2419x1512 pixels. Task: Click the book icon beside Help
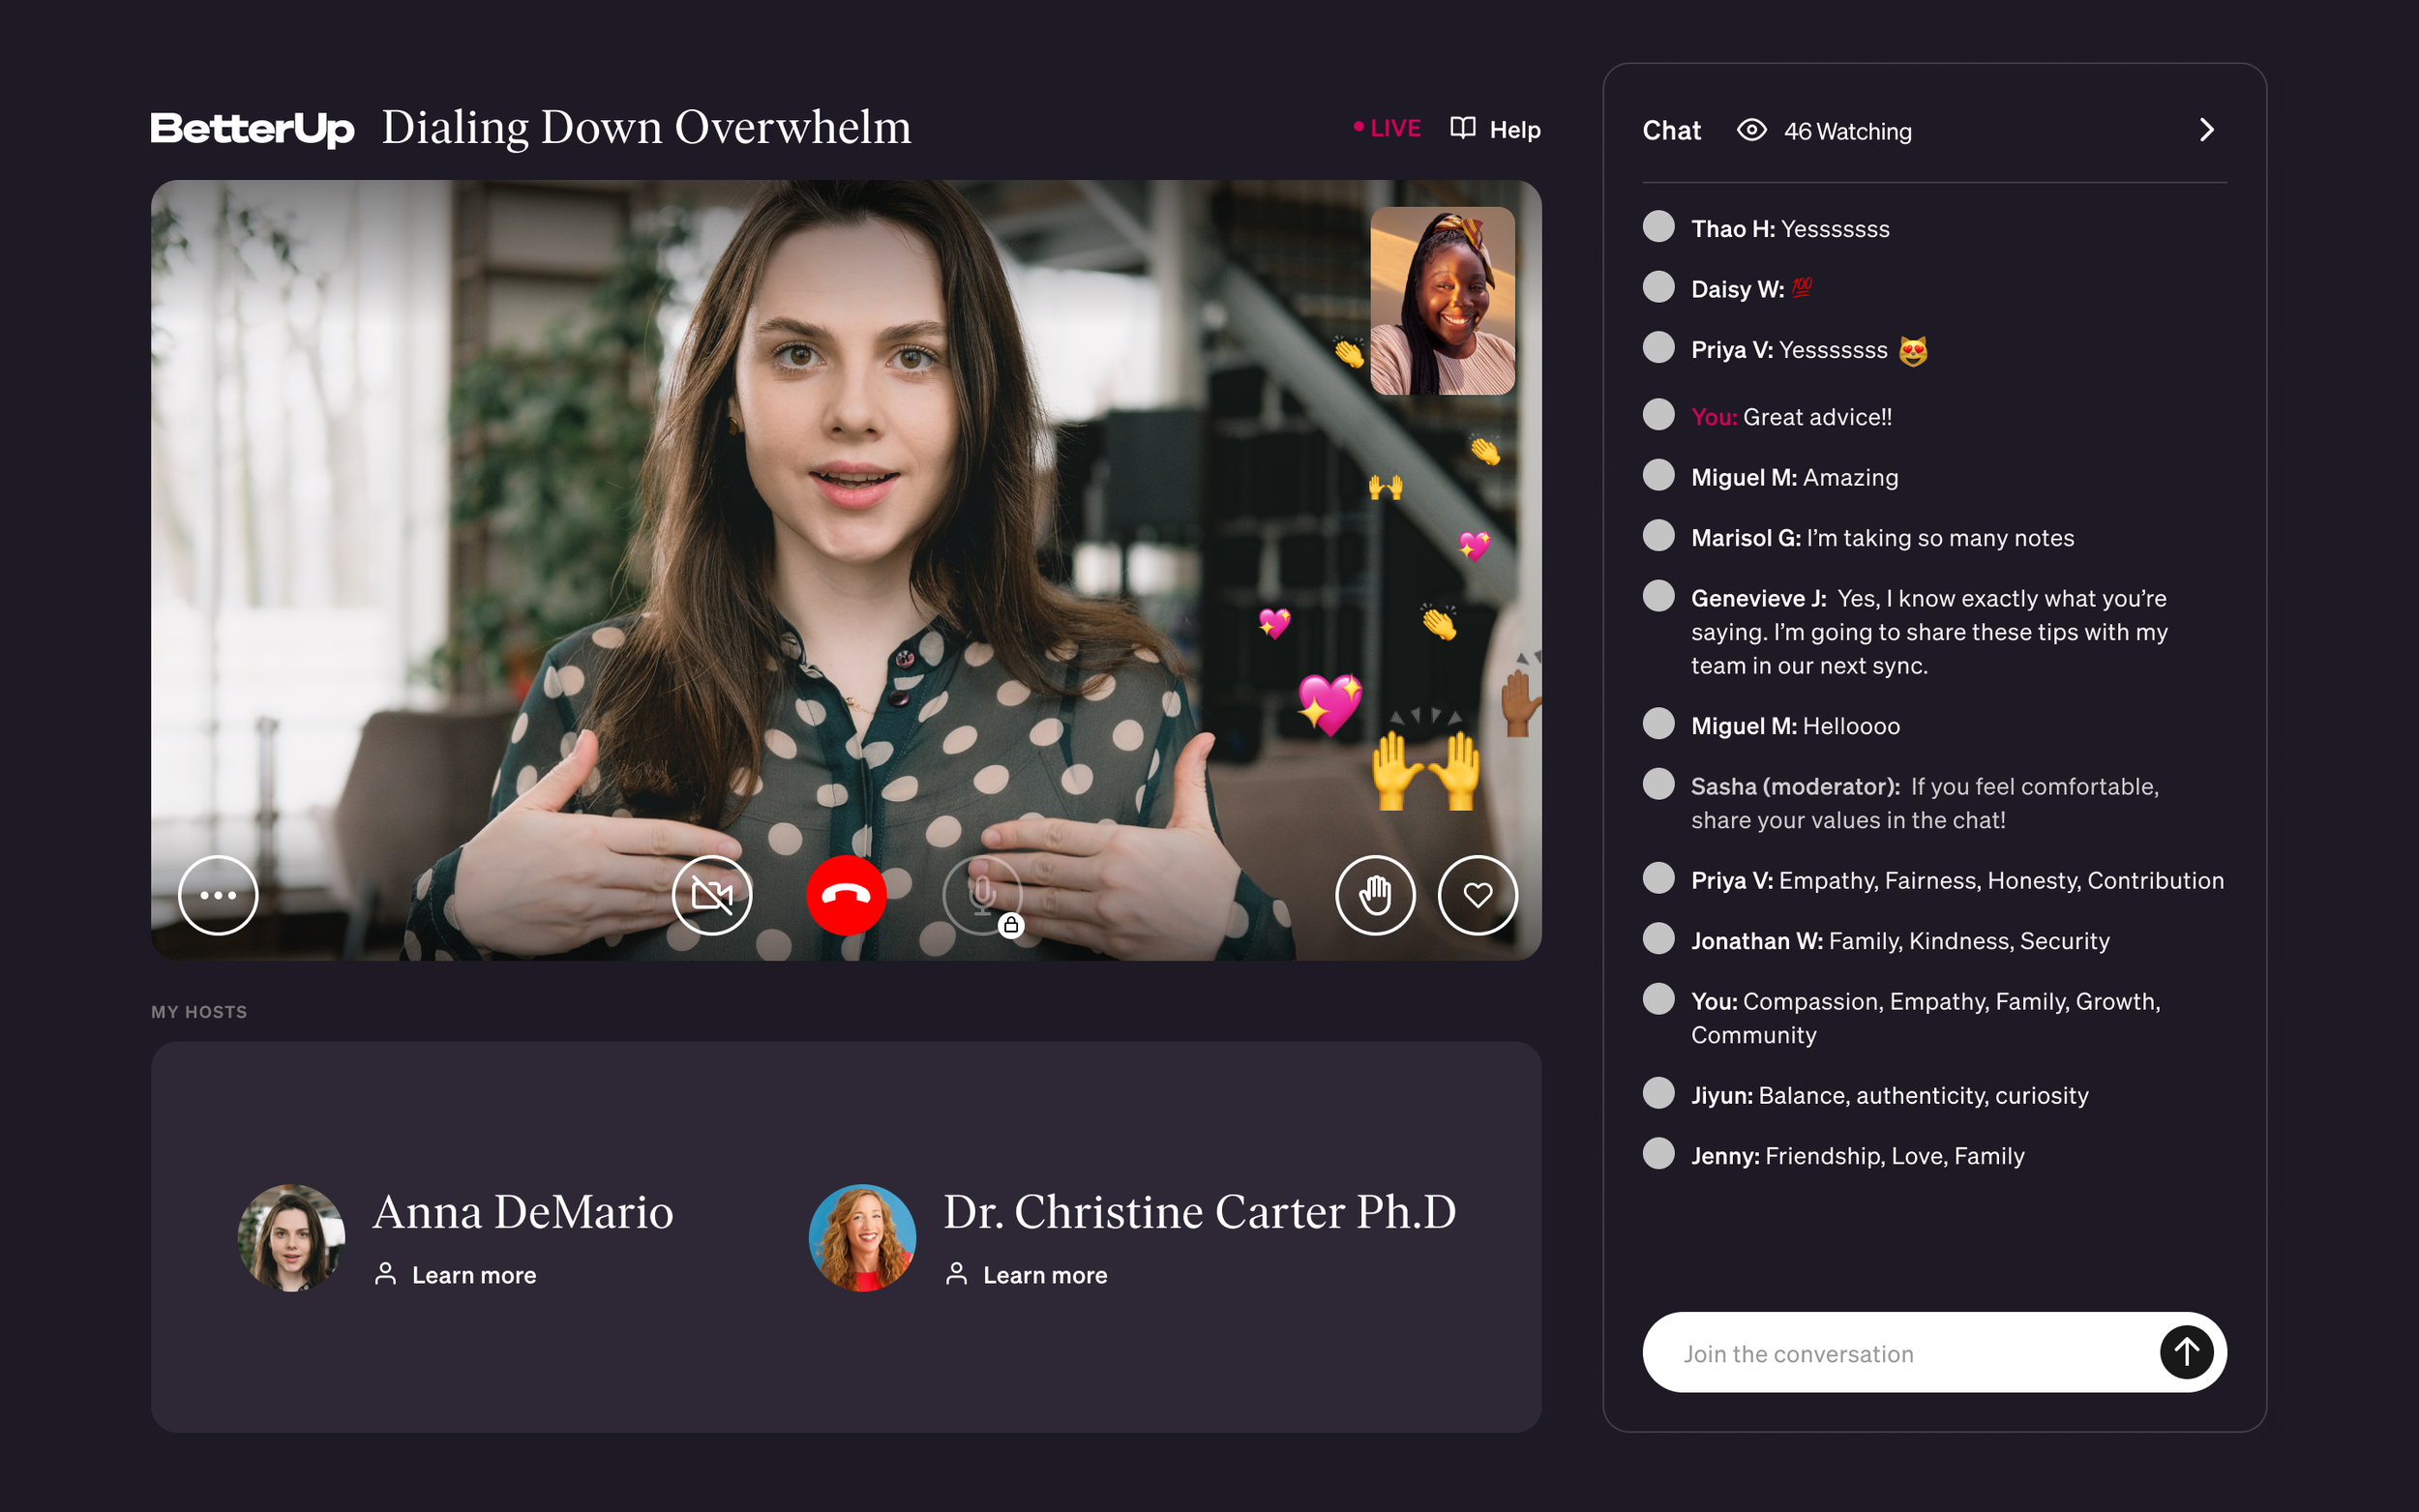pyautogui.click(x=1462, y=128)
